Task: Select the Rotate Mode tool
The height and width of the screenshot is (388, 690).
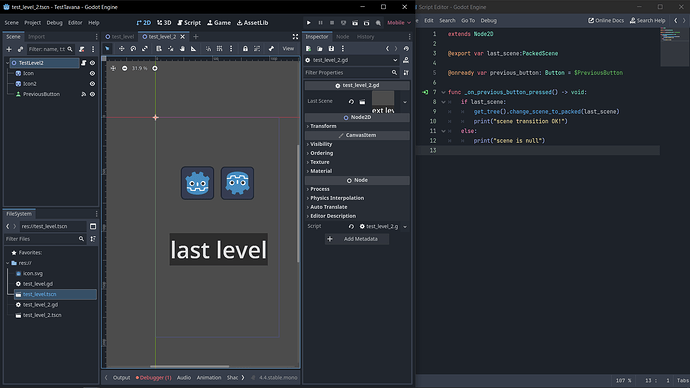Action: click(x=133, y=49)
